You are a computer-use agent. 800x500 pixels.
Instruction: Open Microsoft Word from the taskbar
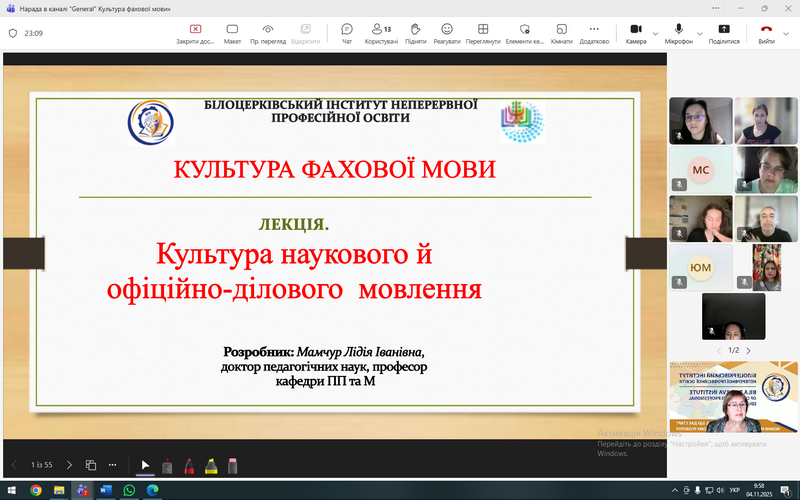106,490
